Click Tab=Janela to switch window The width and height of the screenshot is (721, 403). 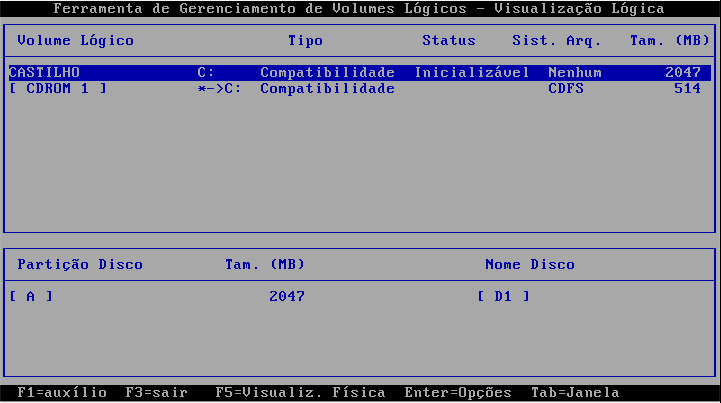coord(576,393)
